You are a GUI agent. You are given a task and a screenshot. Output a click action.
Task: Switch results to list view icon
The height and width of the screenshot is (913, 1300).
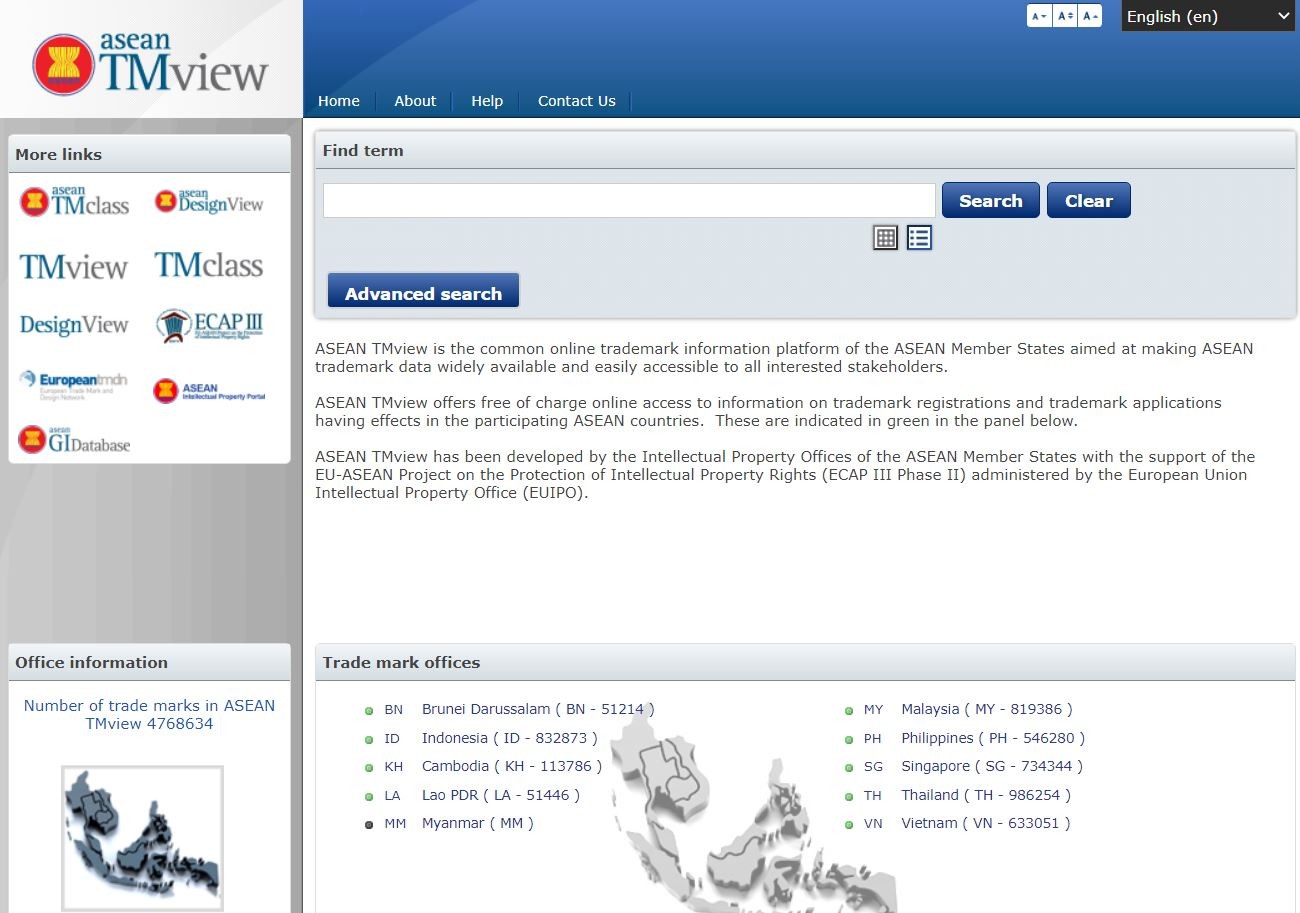coord(919,237)
